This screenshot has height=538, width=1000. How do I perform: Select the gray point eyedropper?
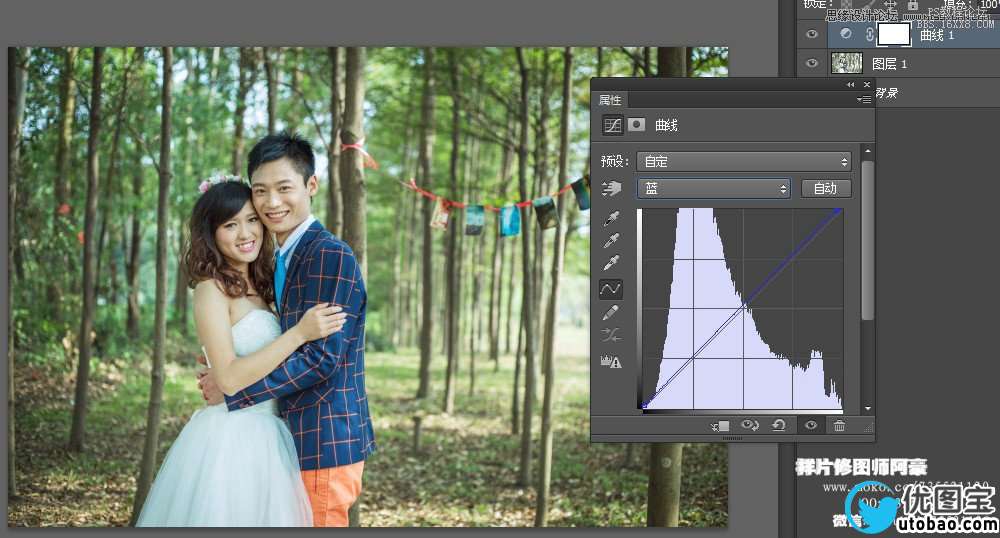pyautogui.click(x=611, y=240)
